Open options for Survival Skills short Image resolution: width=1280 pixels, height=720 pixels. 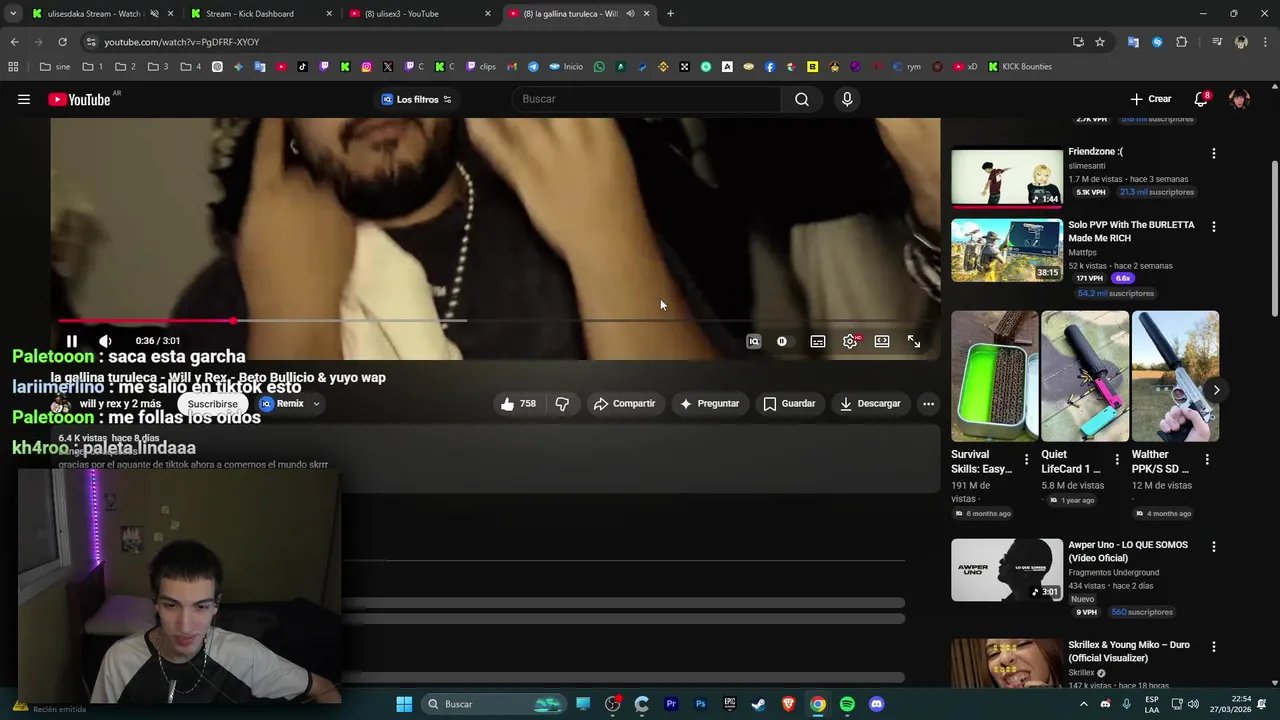[1026, 459]
